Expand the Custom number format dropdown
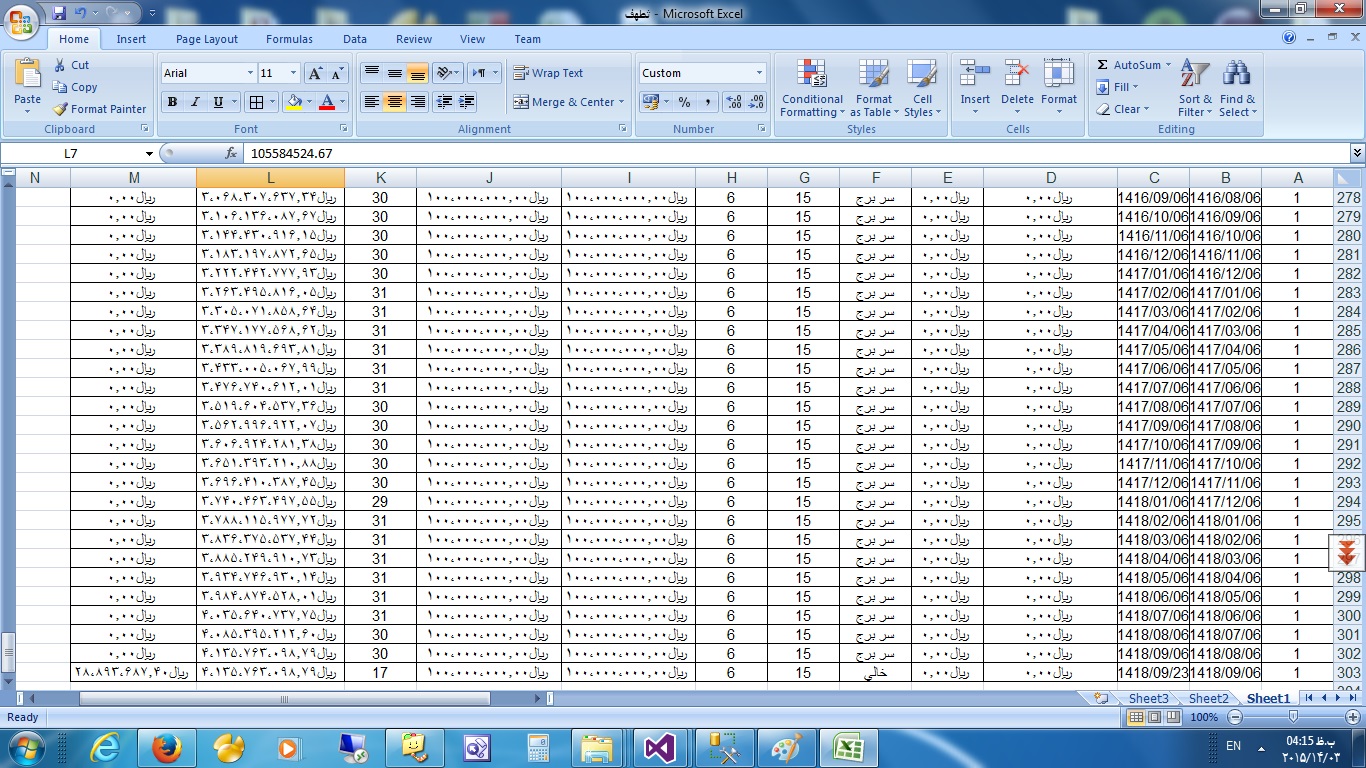This screenshot has height=768, width=1366. click(x=759, y=73)
